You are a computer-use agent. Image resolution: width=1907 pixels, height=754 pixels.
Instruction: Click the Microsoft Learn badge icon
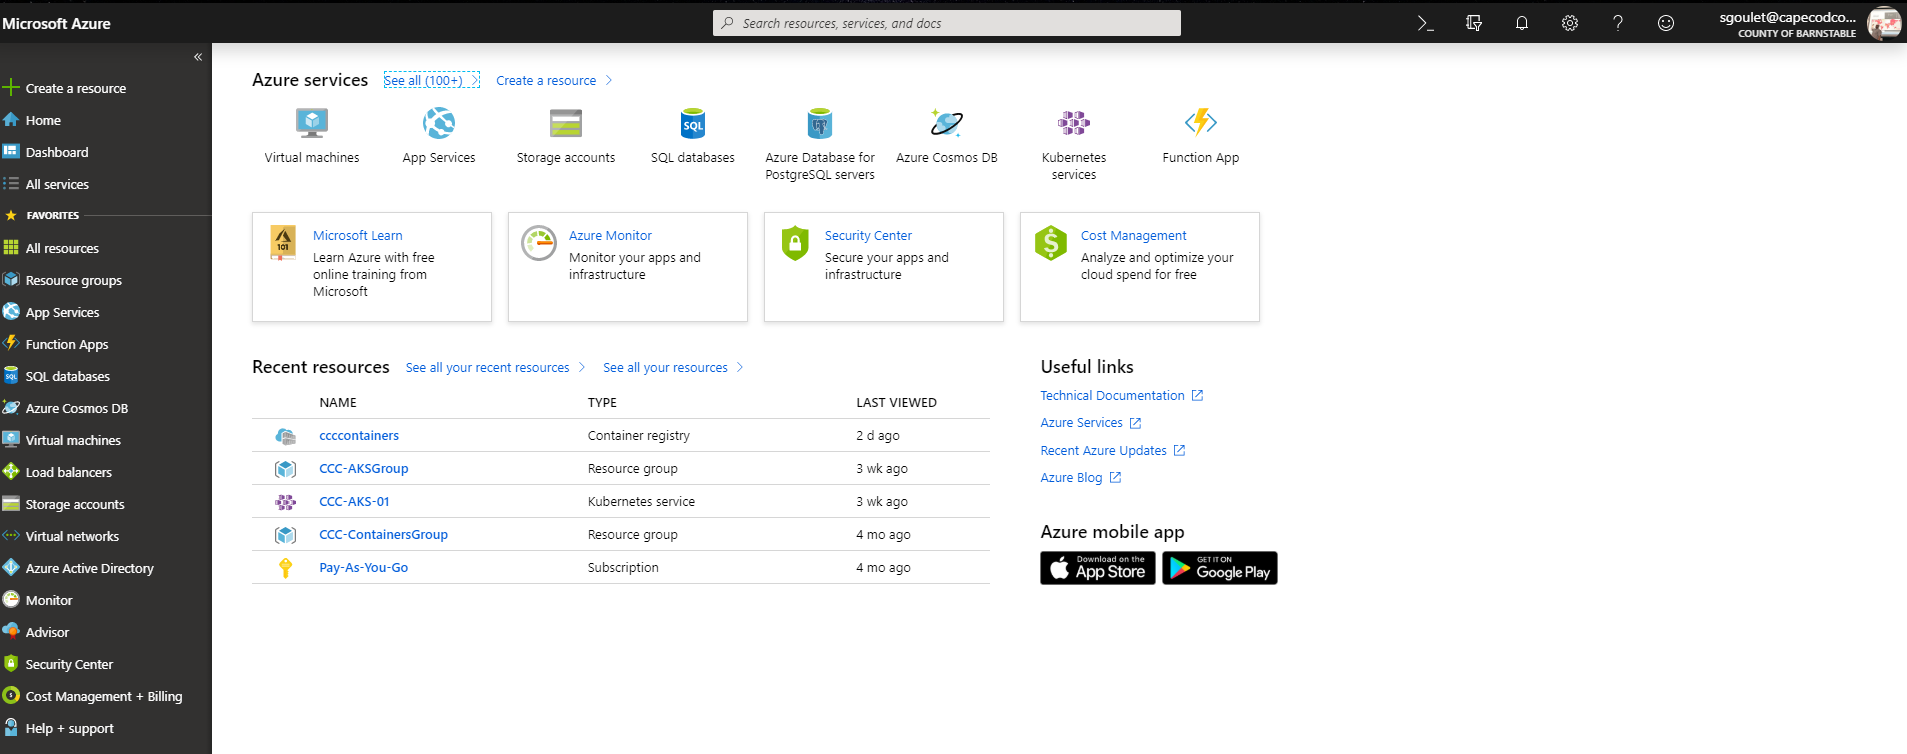(283, 243)
